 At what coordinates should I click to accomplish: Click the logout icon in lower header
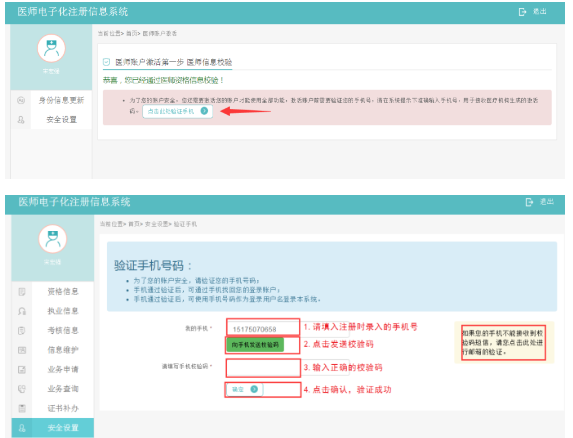click(529, 202)
